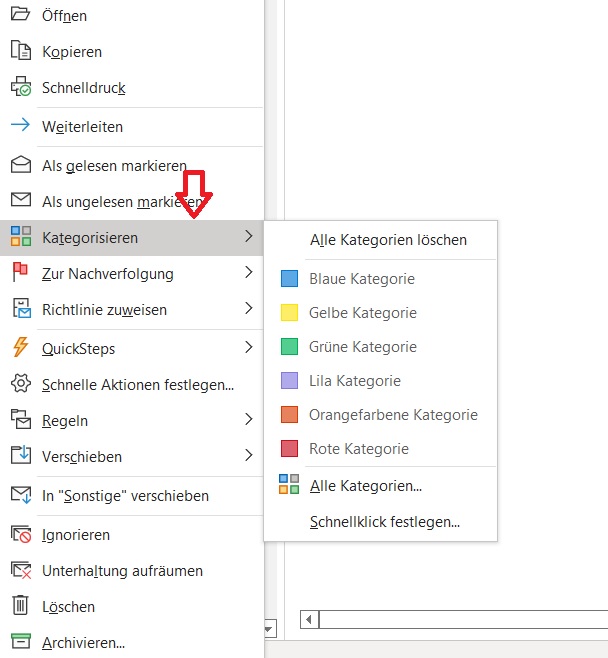Click the Richtlinie zuweisen icon
Viewport: 608px width, 658px height.
pyautogui.click(x=21, y=308)
